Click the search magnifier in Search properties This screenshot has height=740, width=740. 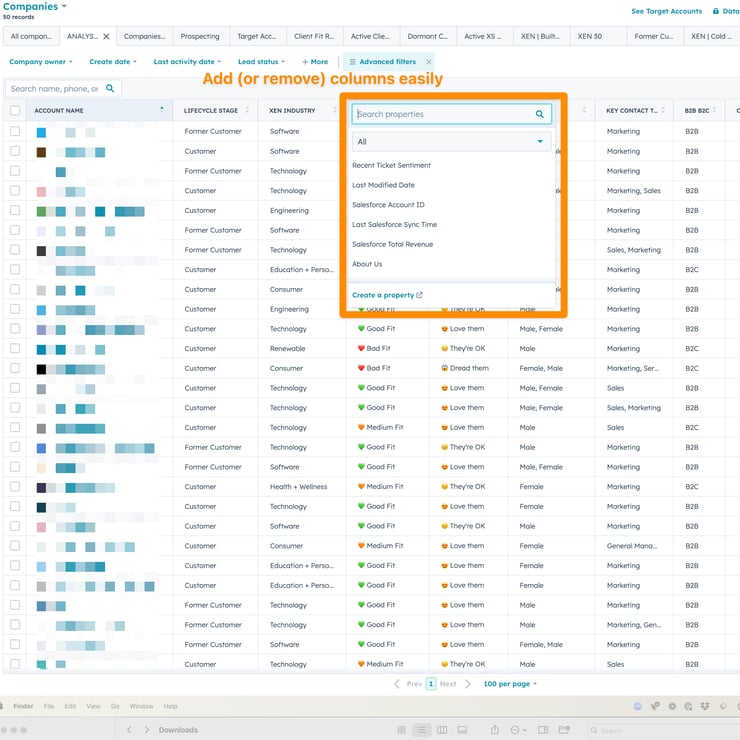[x=540, y=115]
